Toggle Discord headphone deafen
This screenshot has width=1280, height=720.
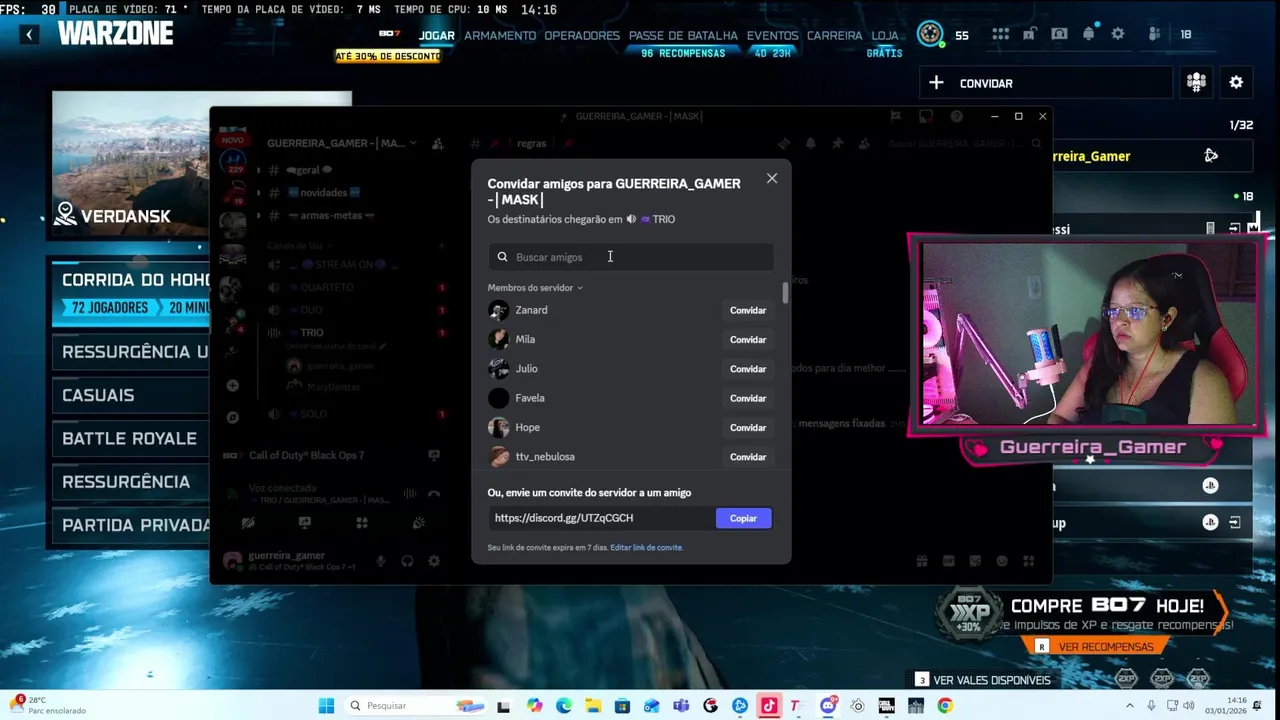tap(407, 561)
